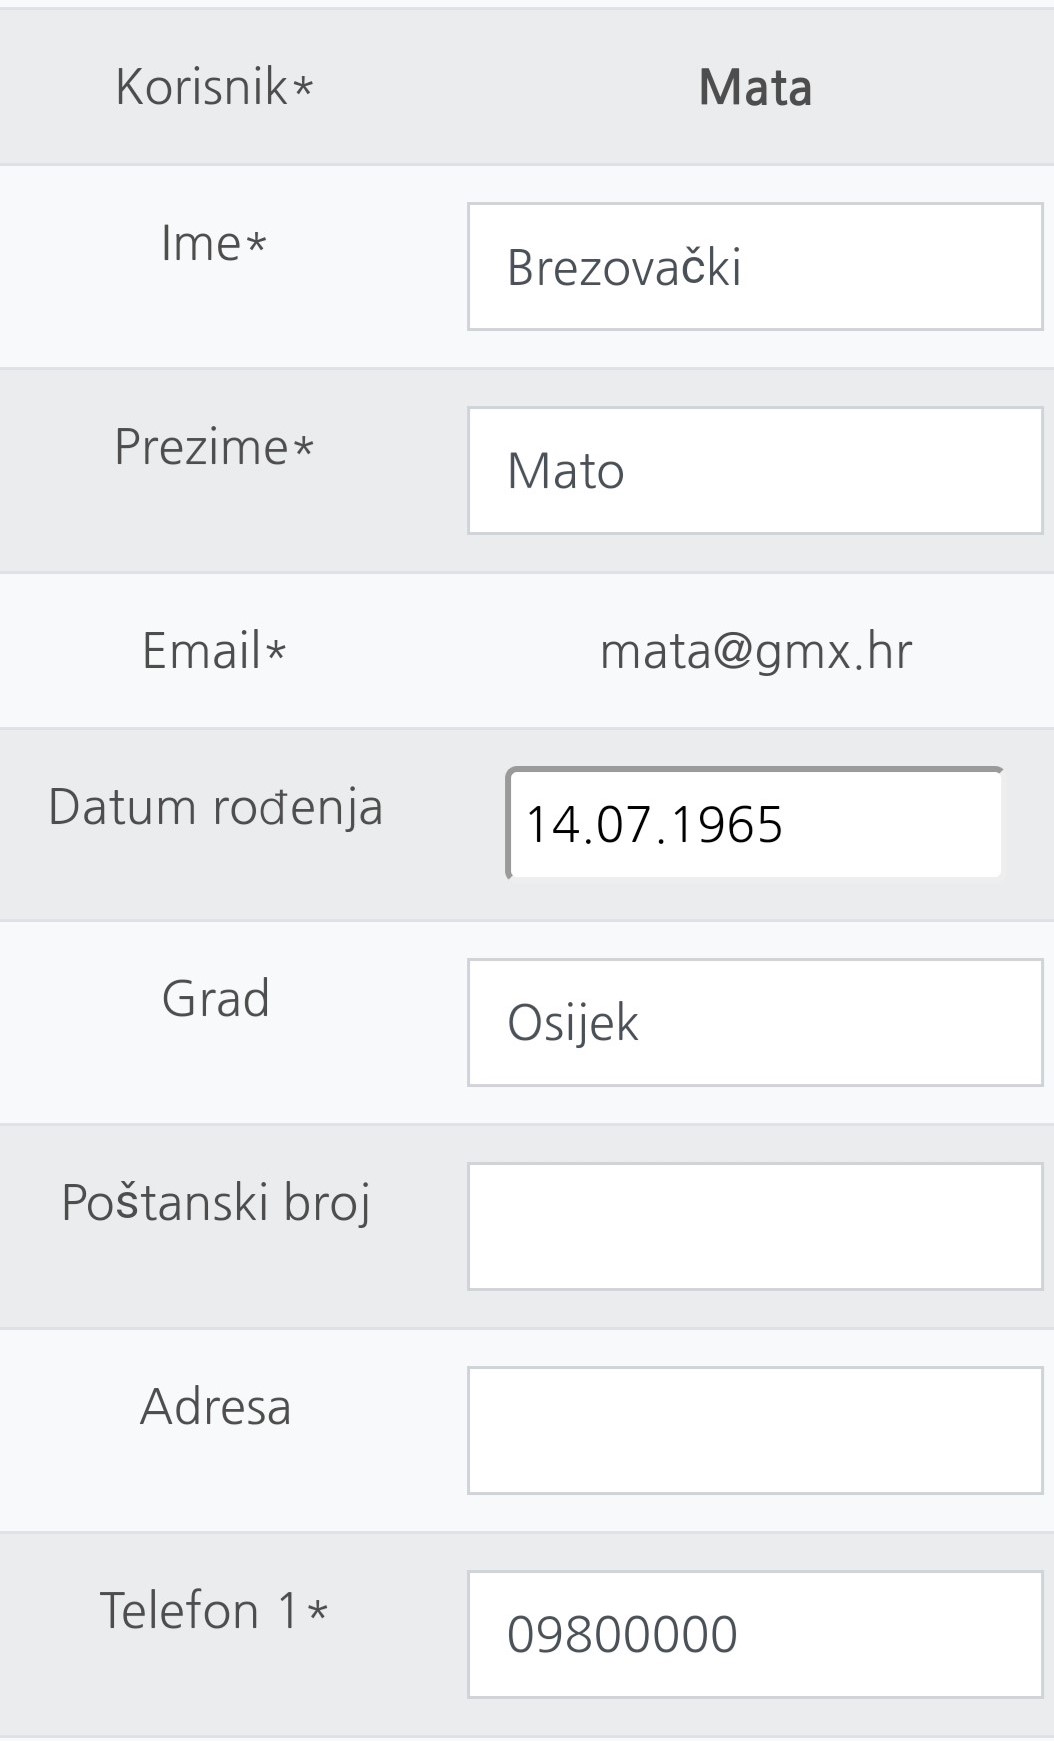
Task: Click the mata@gmx.hr email text
Action: pyautogui.click(x=756, y=651)
